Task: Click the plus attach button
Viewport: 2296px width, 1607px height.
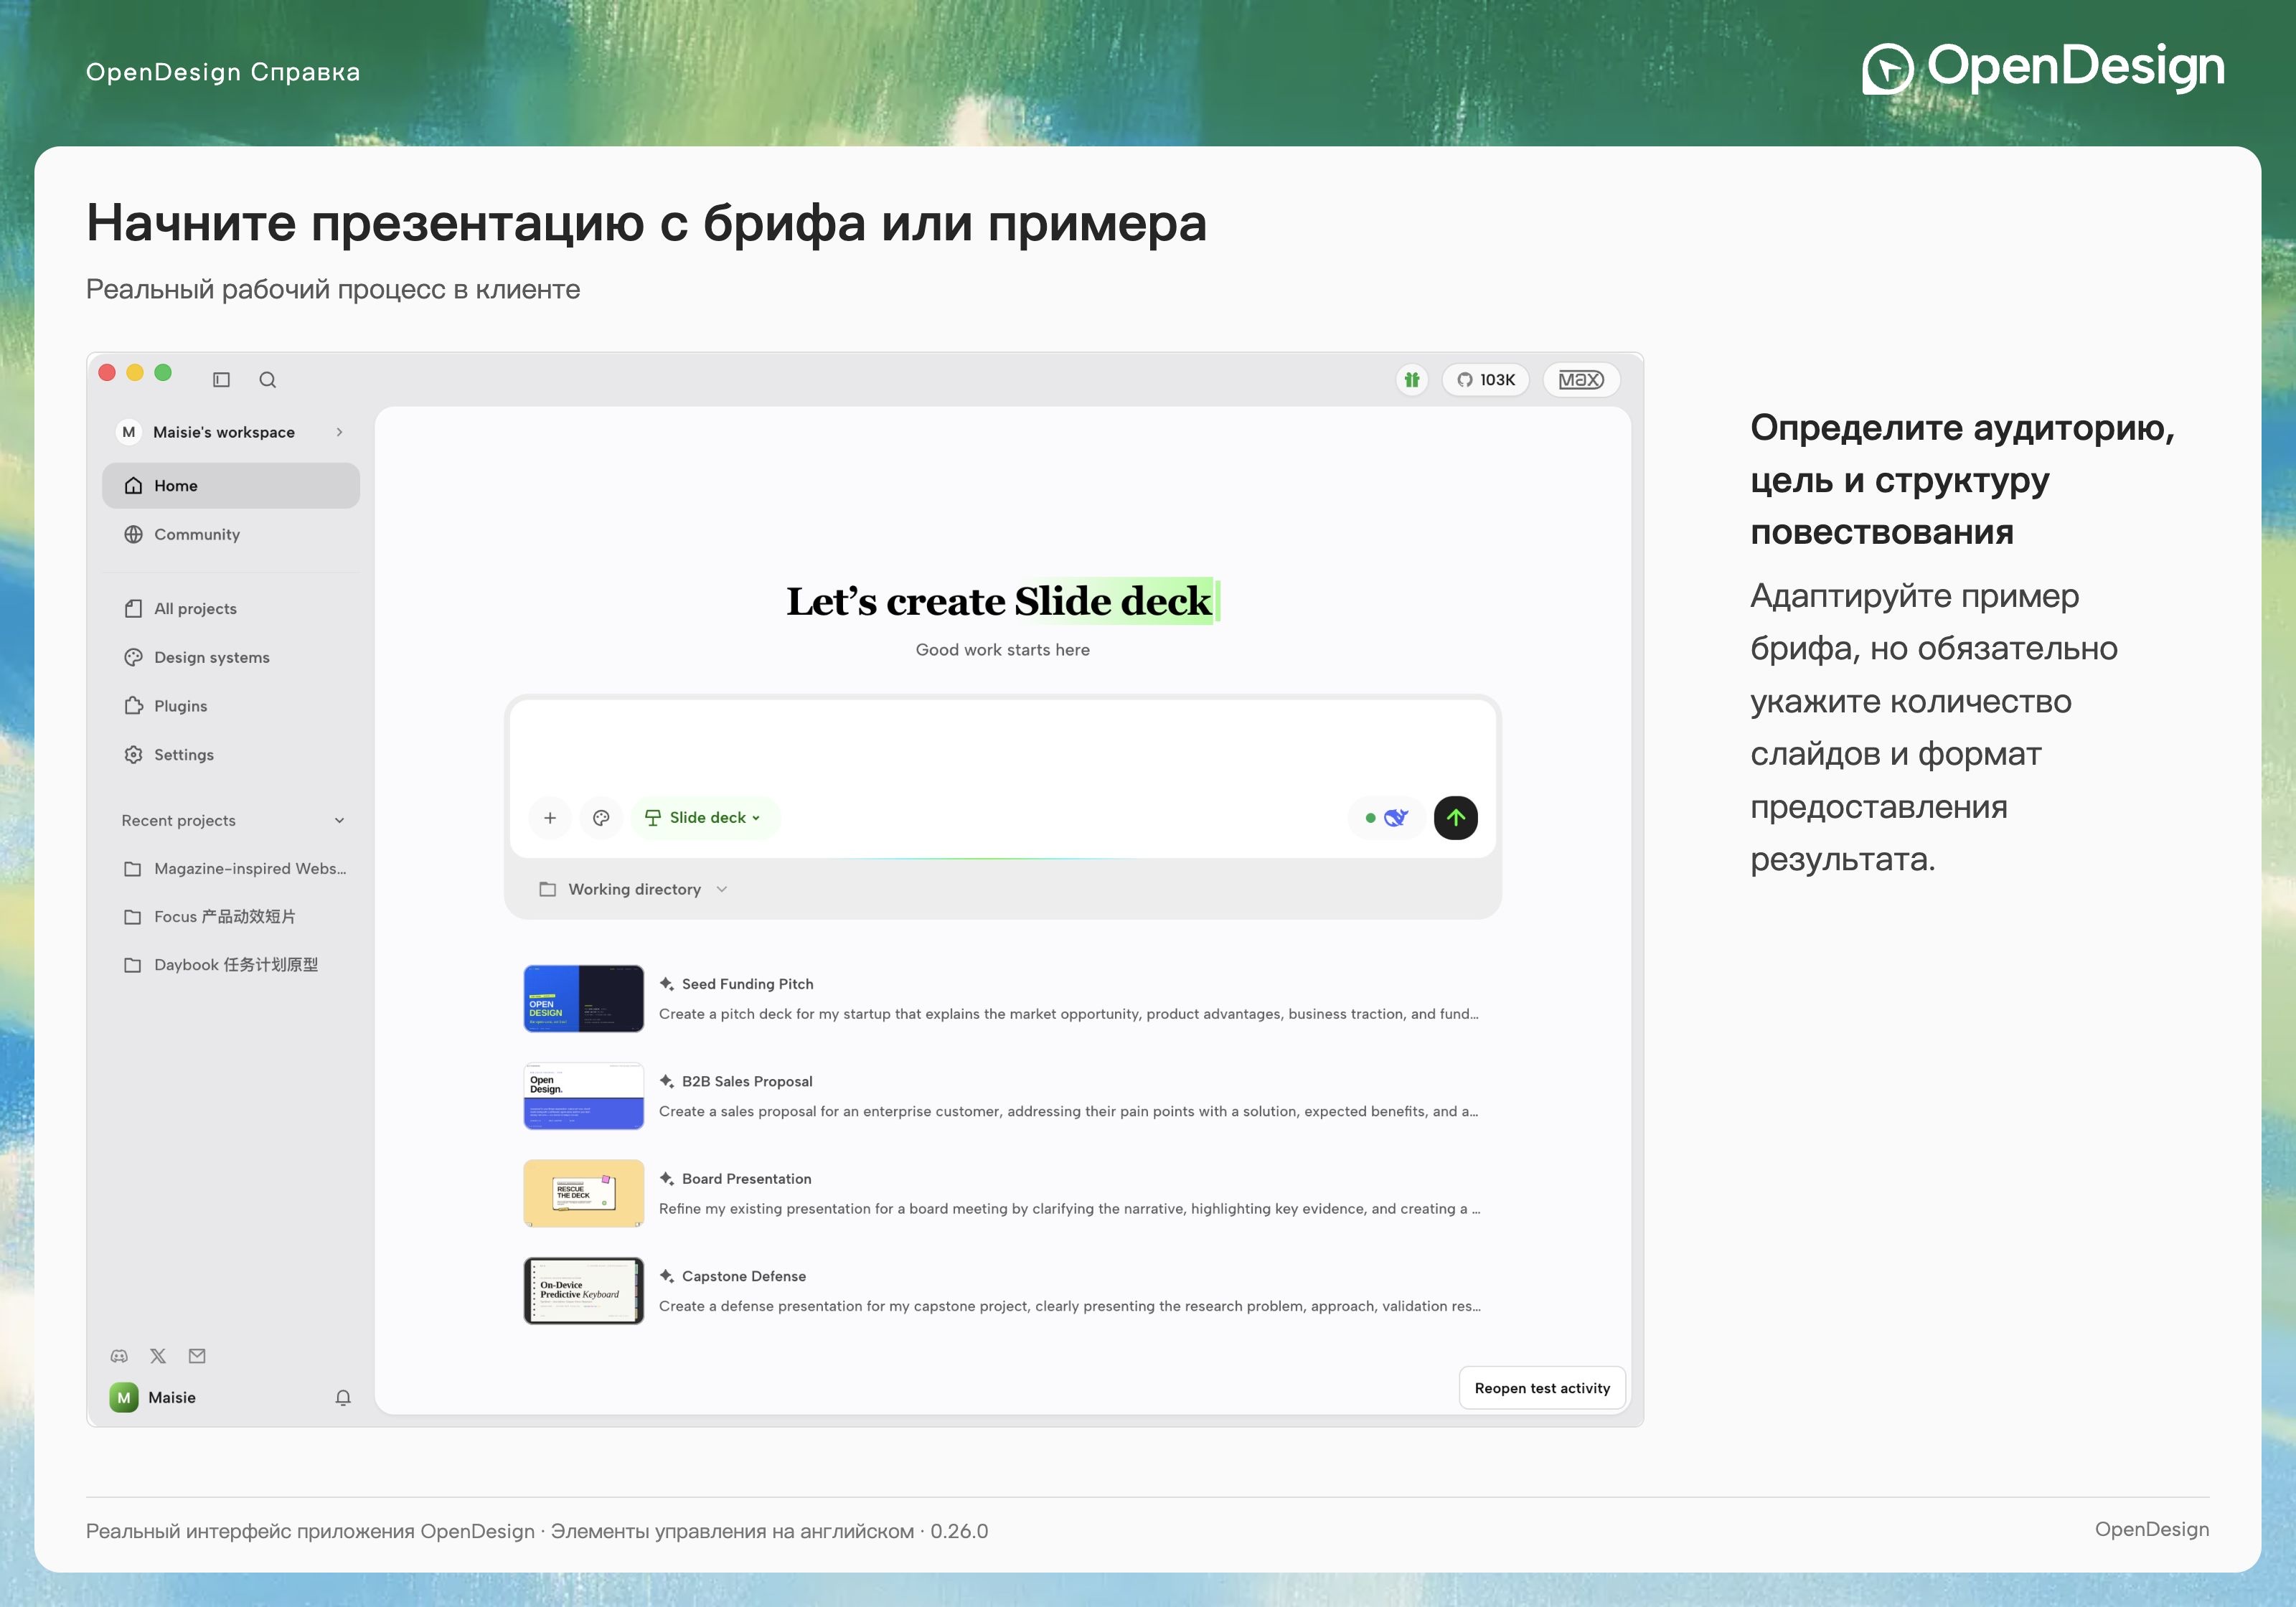Action: pos(550,818)
